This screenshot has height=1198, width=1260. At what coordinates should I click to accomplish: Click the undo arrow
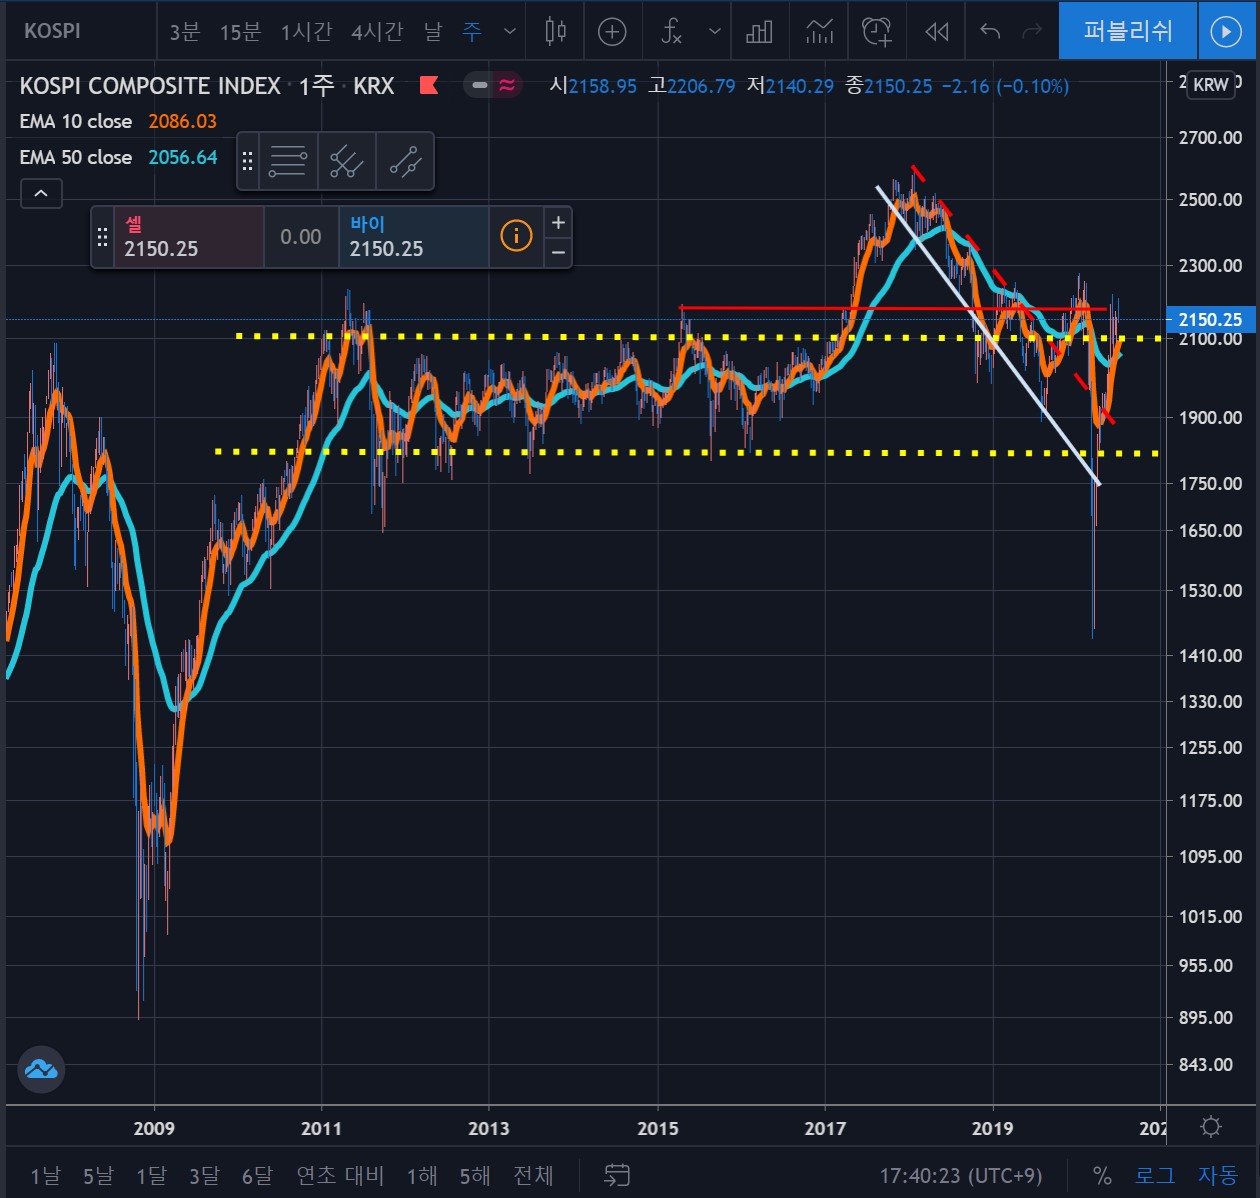pos(990,32)
